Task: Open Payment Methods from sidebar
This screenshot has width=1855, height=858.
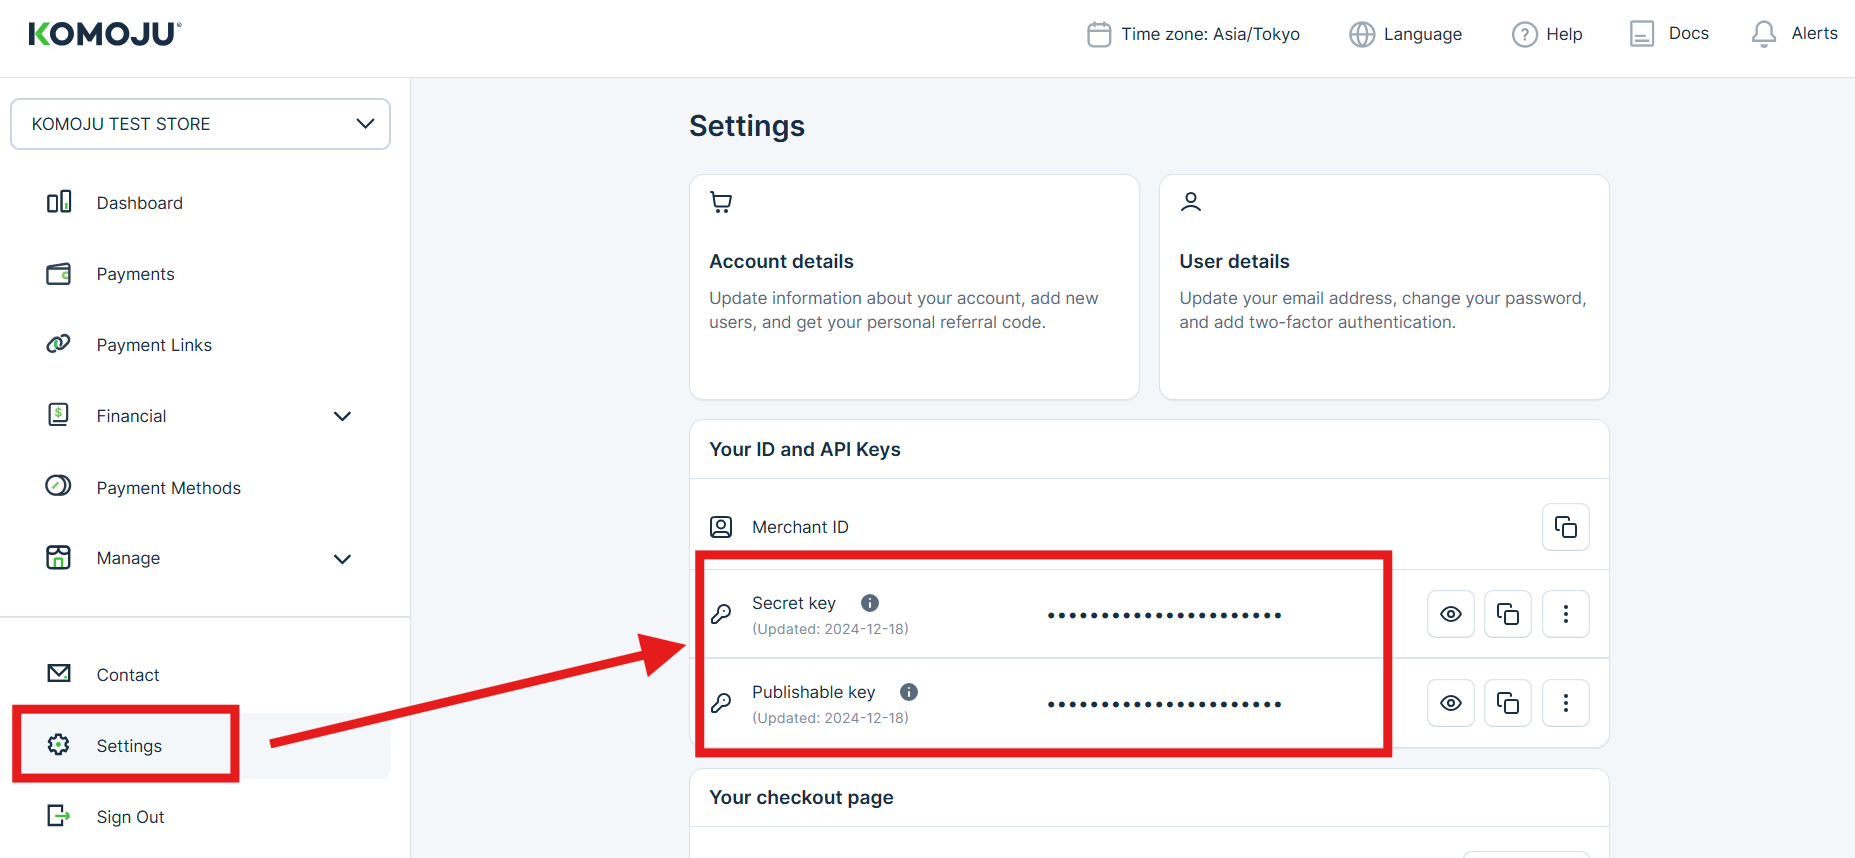Action: click(x=168, y=488)
